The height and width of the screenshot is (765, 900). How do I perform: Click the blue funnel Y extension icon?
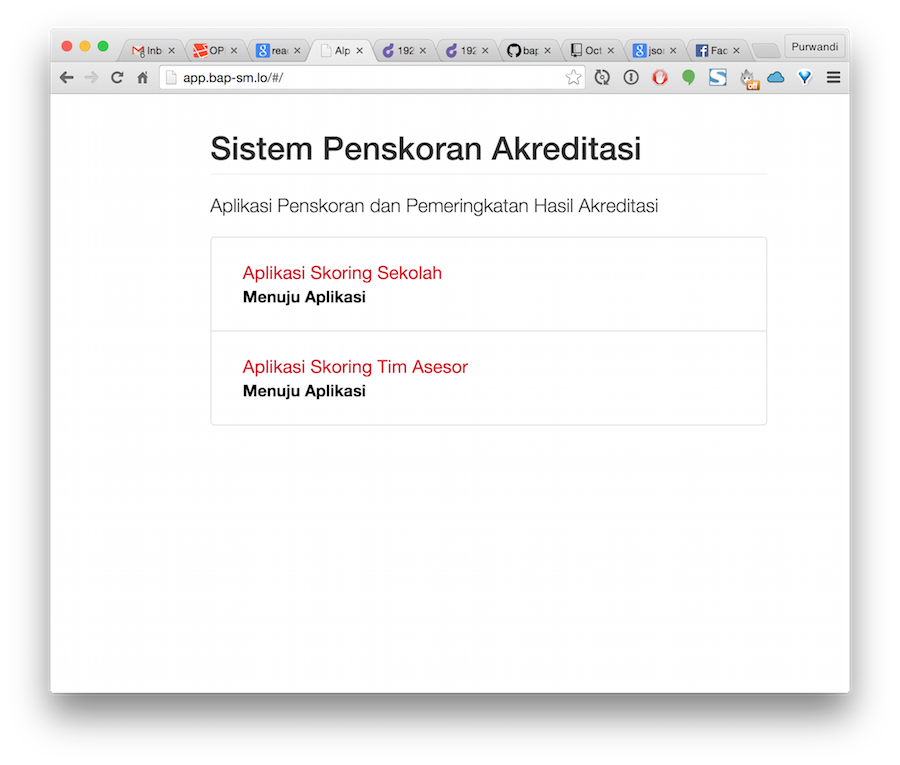coord(805,77)
